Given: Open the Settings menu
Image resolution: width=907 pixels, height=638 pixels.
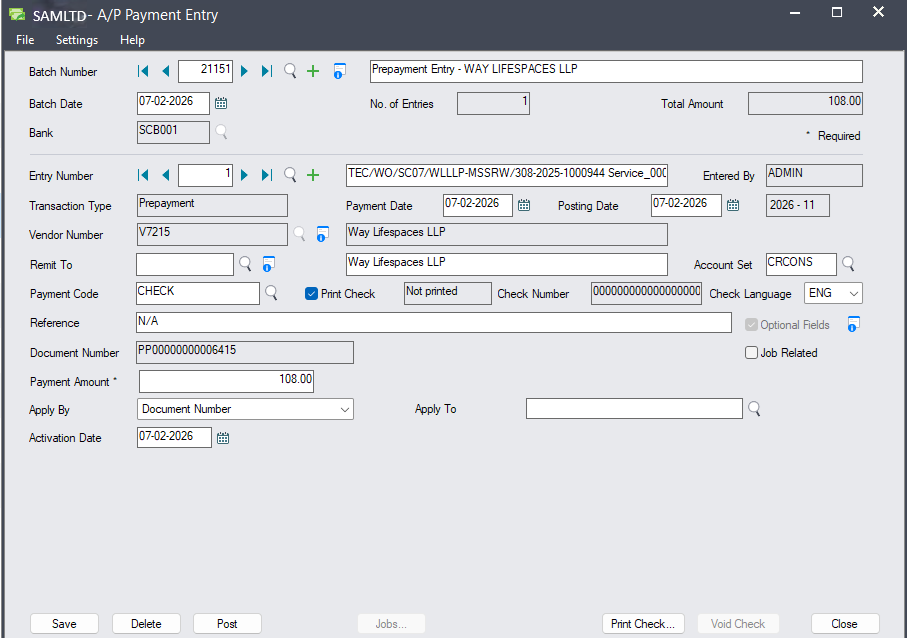Looking at the screenshot, I should point(77,40).
